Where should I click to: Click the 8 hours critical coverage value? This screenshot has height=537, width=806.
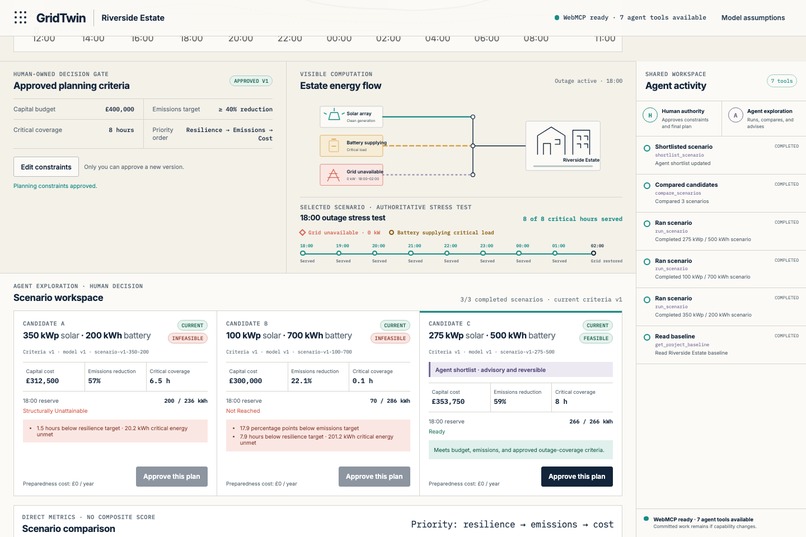tap(121, 130)
